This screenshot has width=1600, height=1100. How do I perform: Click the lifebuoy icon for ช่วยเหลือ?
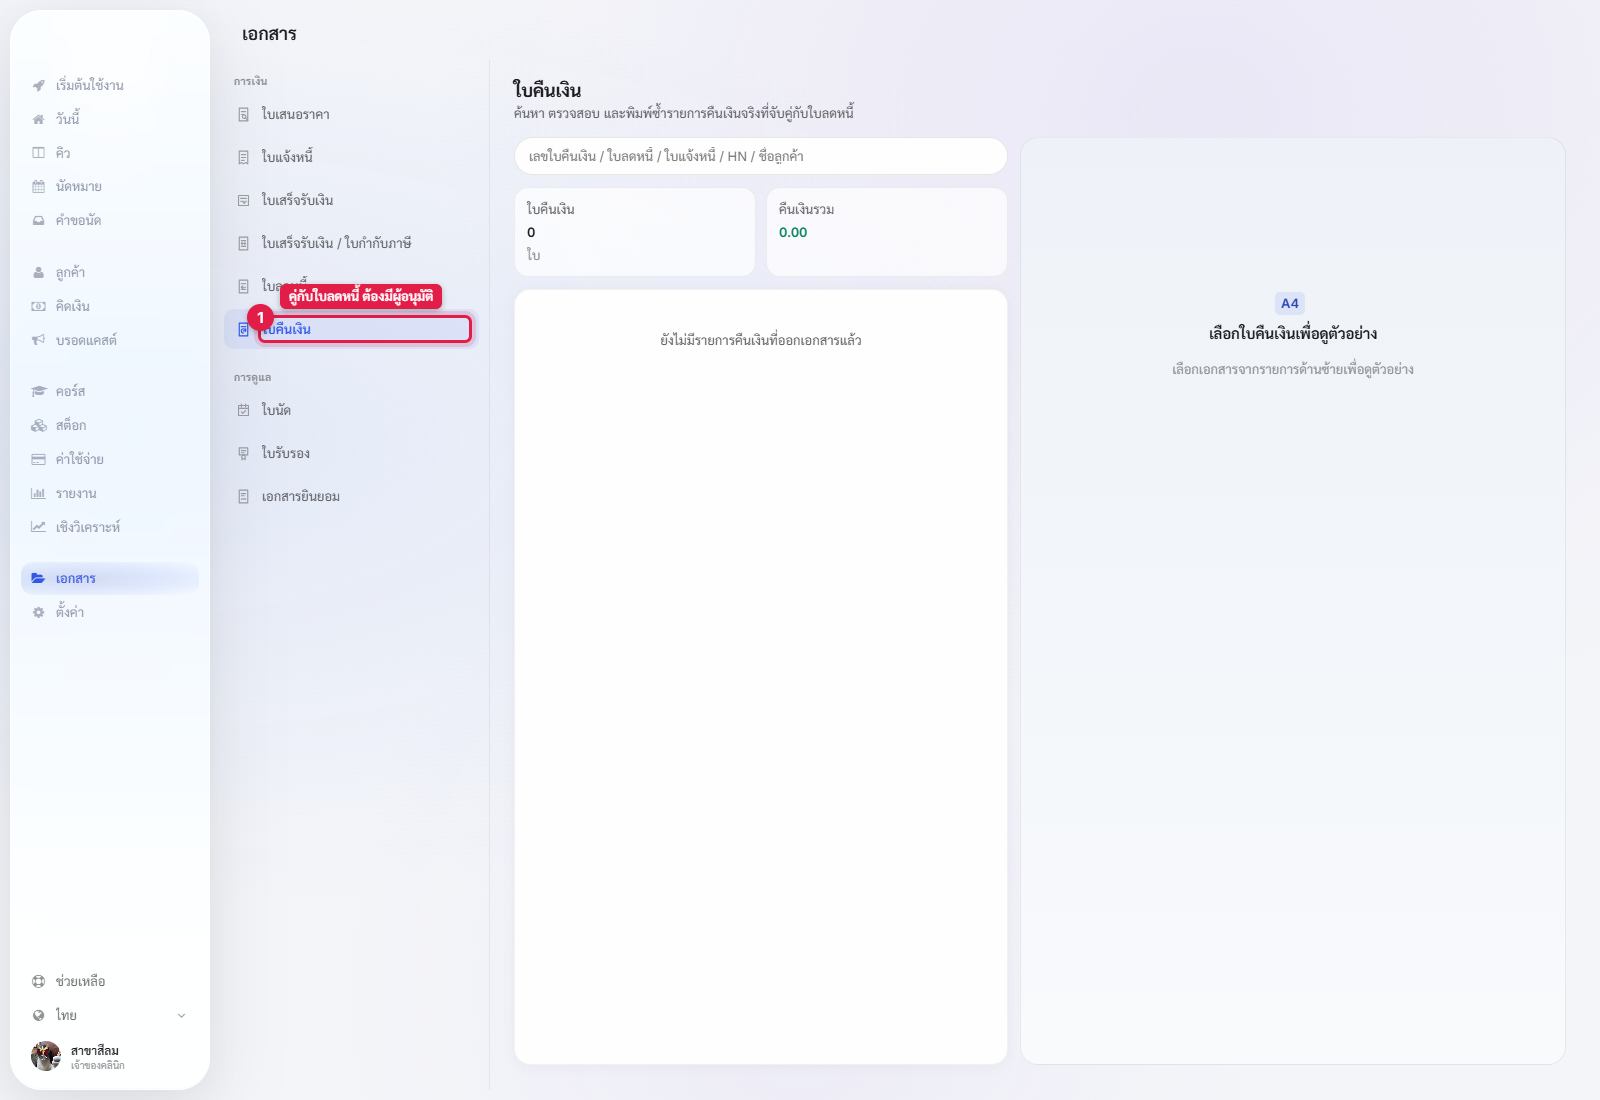pos(38,982)
